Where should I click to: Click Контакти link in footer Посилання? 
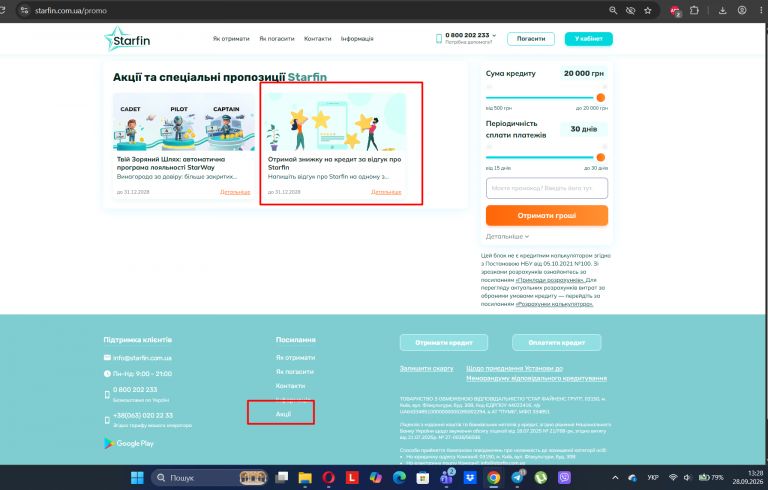(x=290, y=386)
